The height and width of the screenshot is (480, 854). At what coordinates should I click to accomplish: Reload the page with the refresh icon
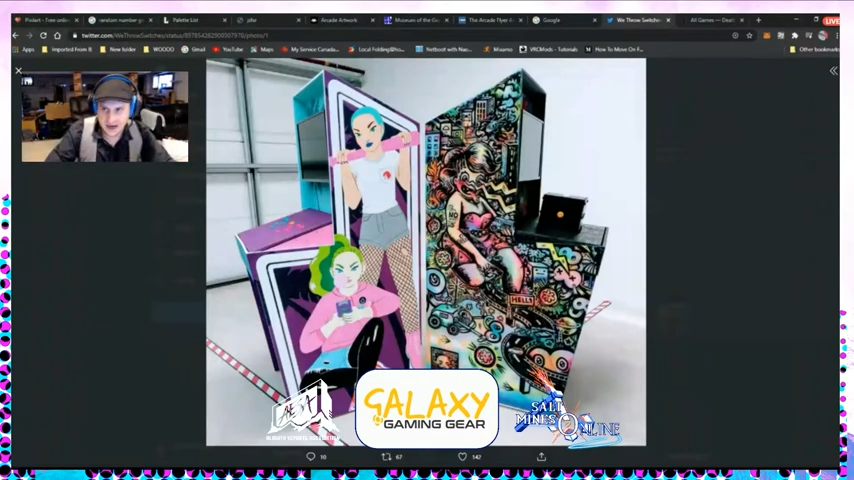tap(44, 35)
